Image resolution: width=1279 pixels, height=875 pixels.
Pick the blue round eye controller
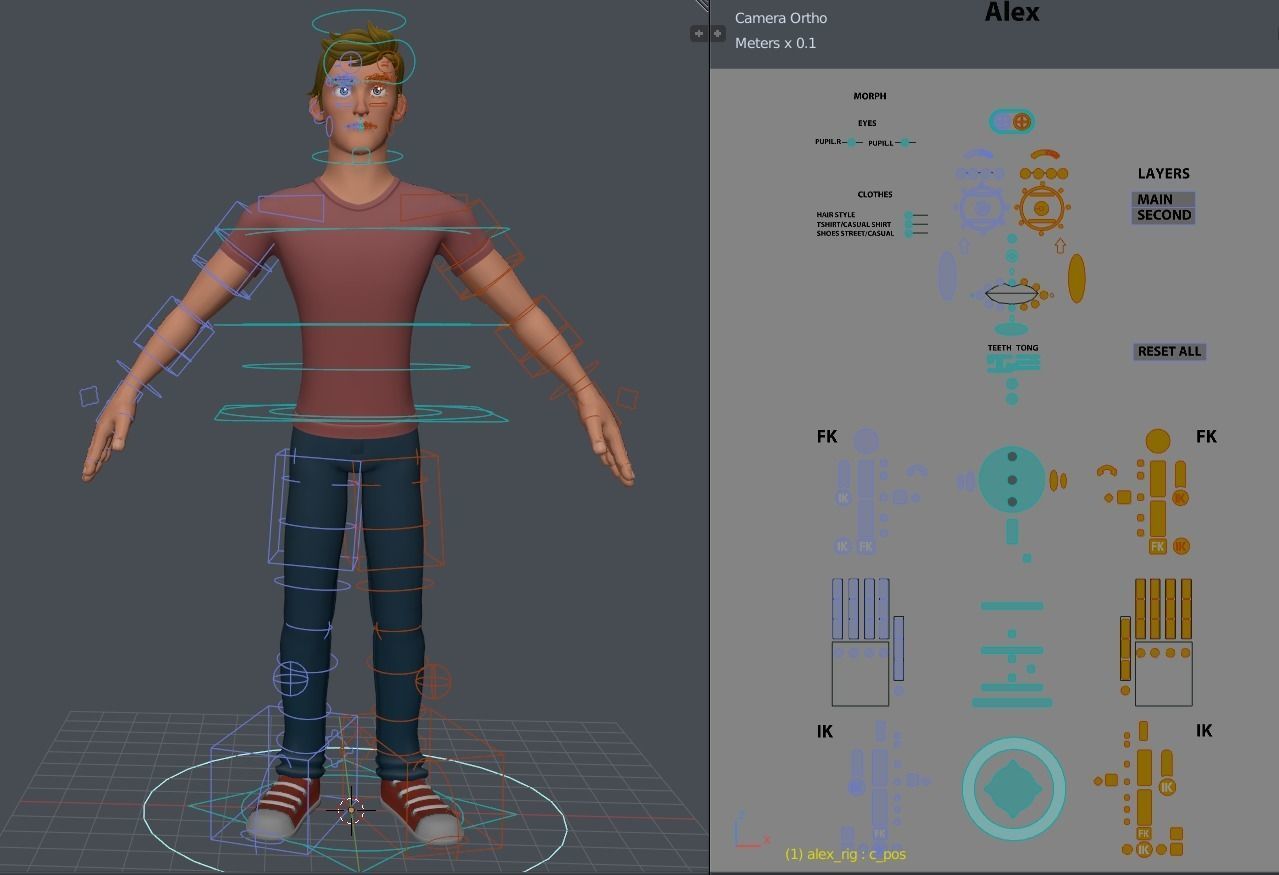(981, 208)
